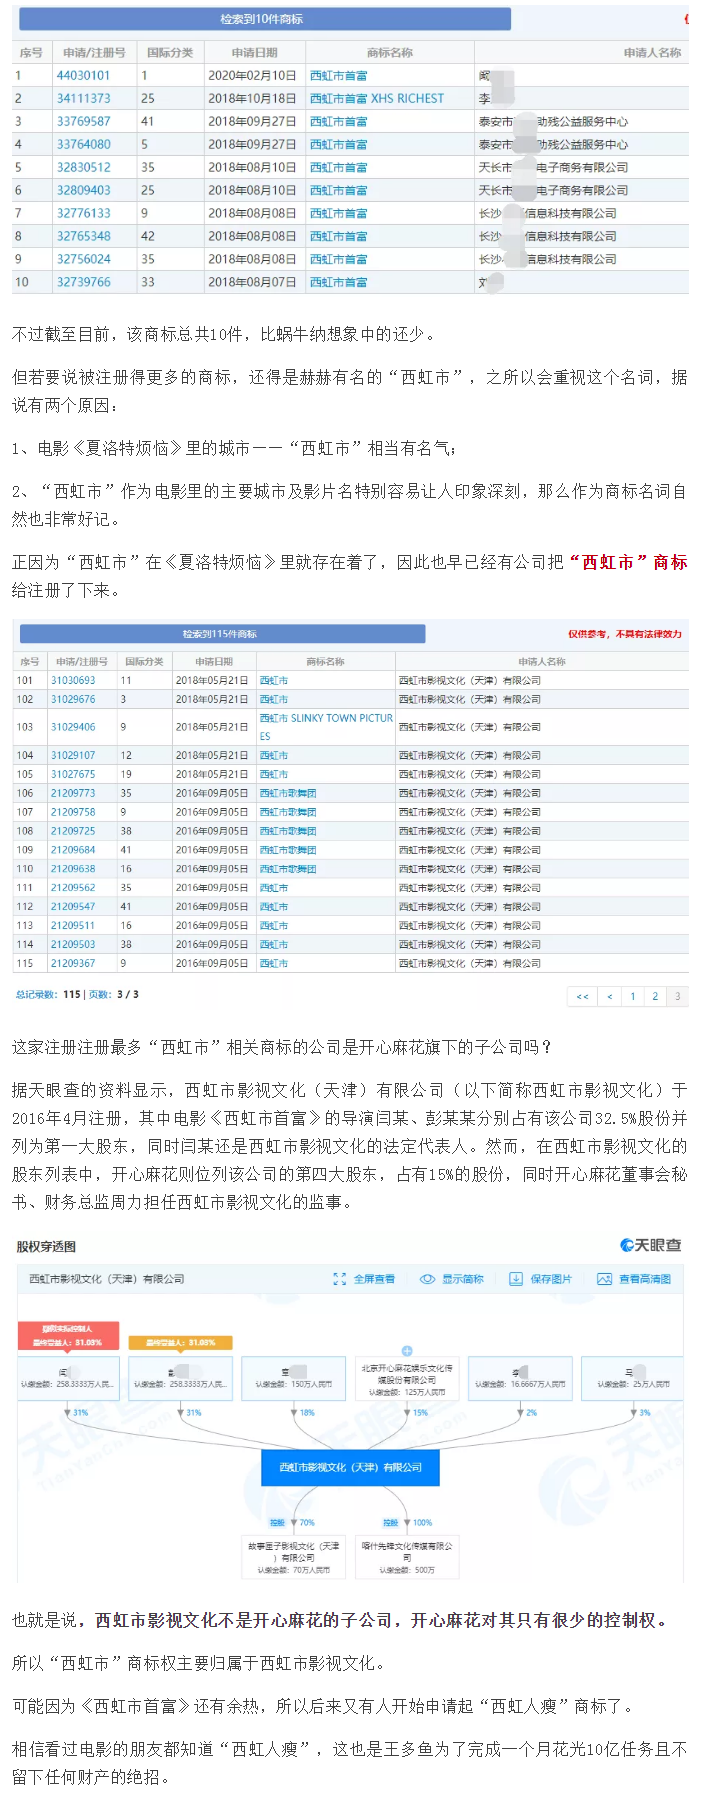Open registration number 33764080
This screenshot has height=1804, width=703.
tap(83, 144)
